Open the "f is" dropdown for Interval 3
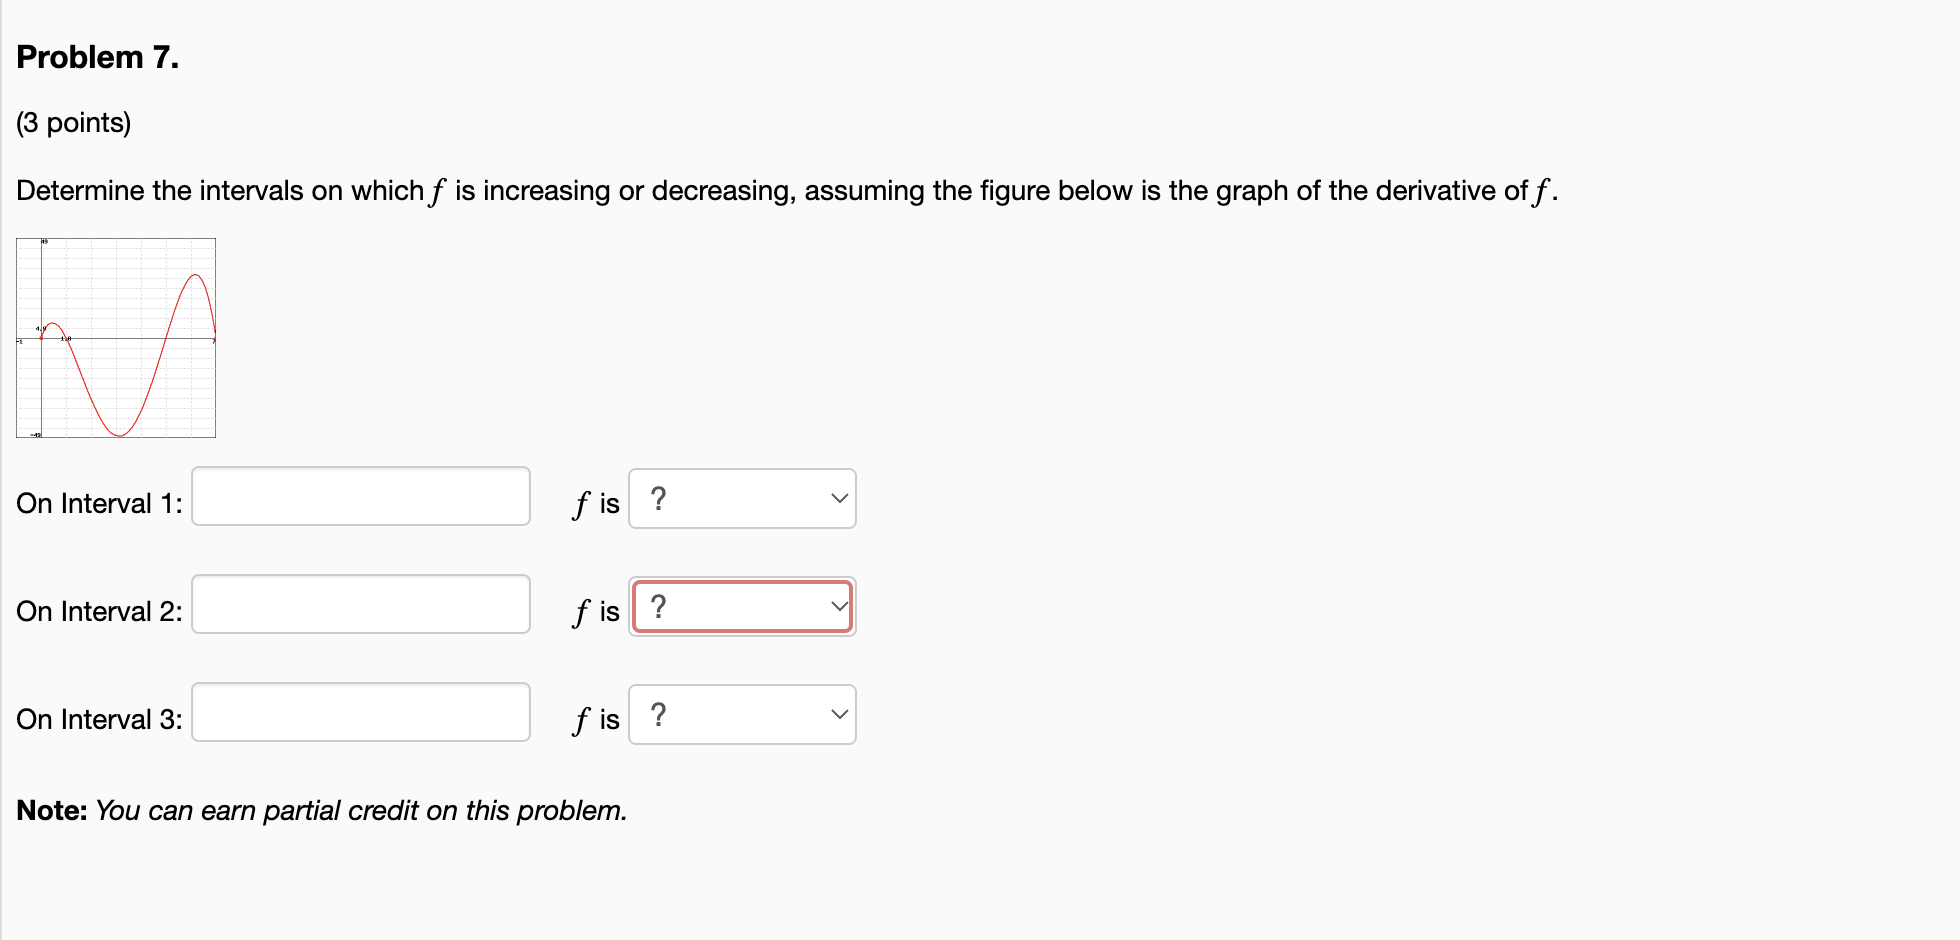The width and height of the screenshot is (1960, 940). [x=741, y=714]
